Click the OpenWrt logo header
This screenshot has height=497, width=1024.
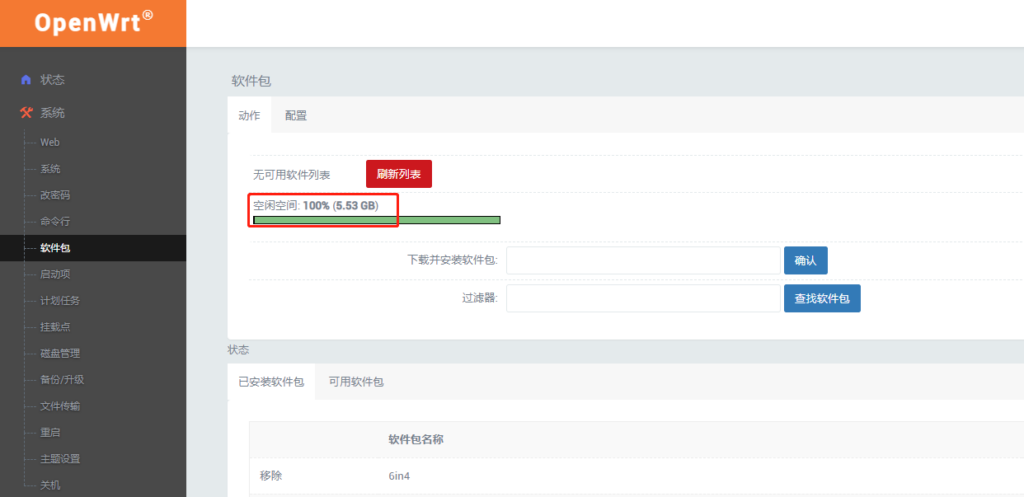(93, 23)
